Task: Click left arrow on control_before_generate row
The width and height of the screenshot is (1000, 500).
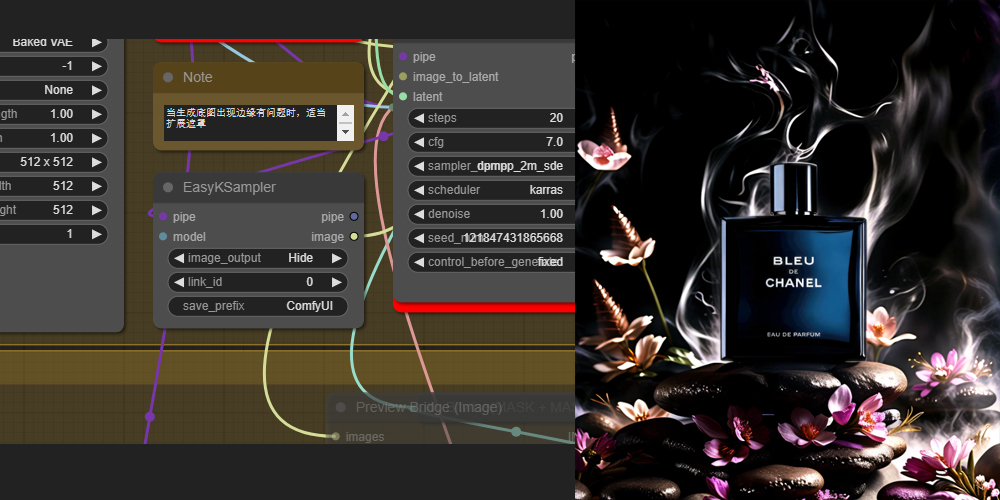Action: point(418,262)
